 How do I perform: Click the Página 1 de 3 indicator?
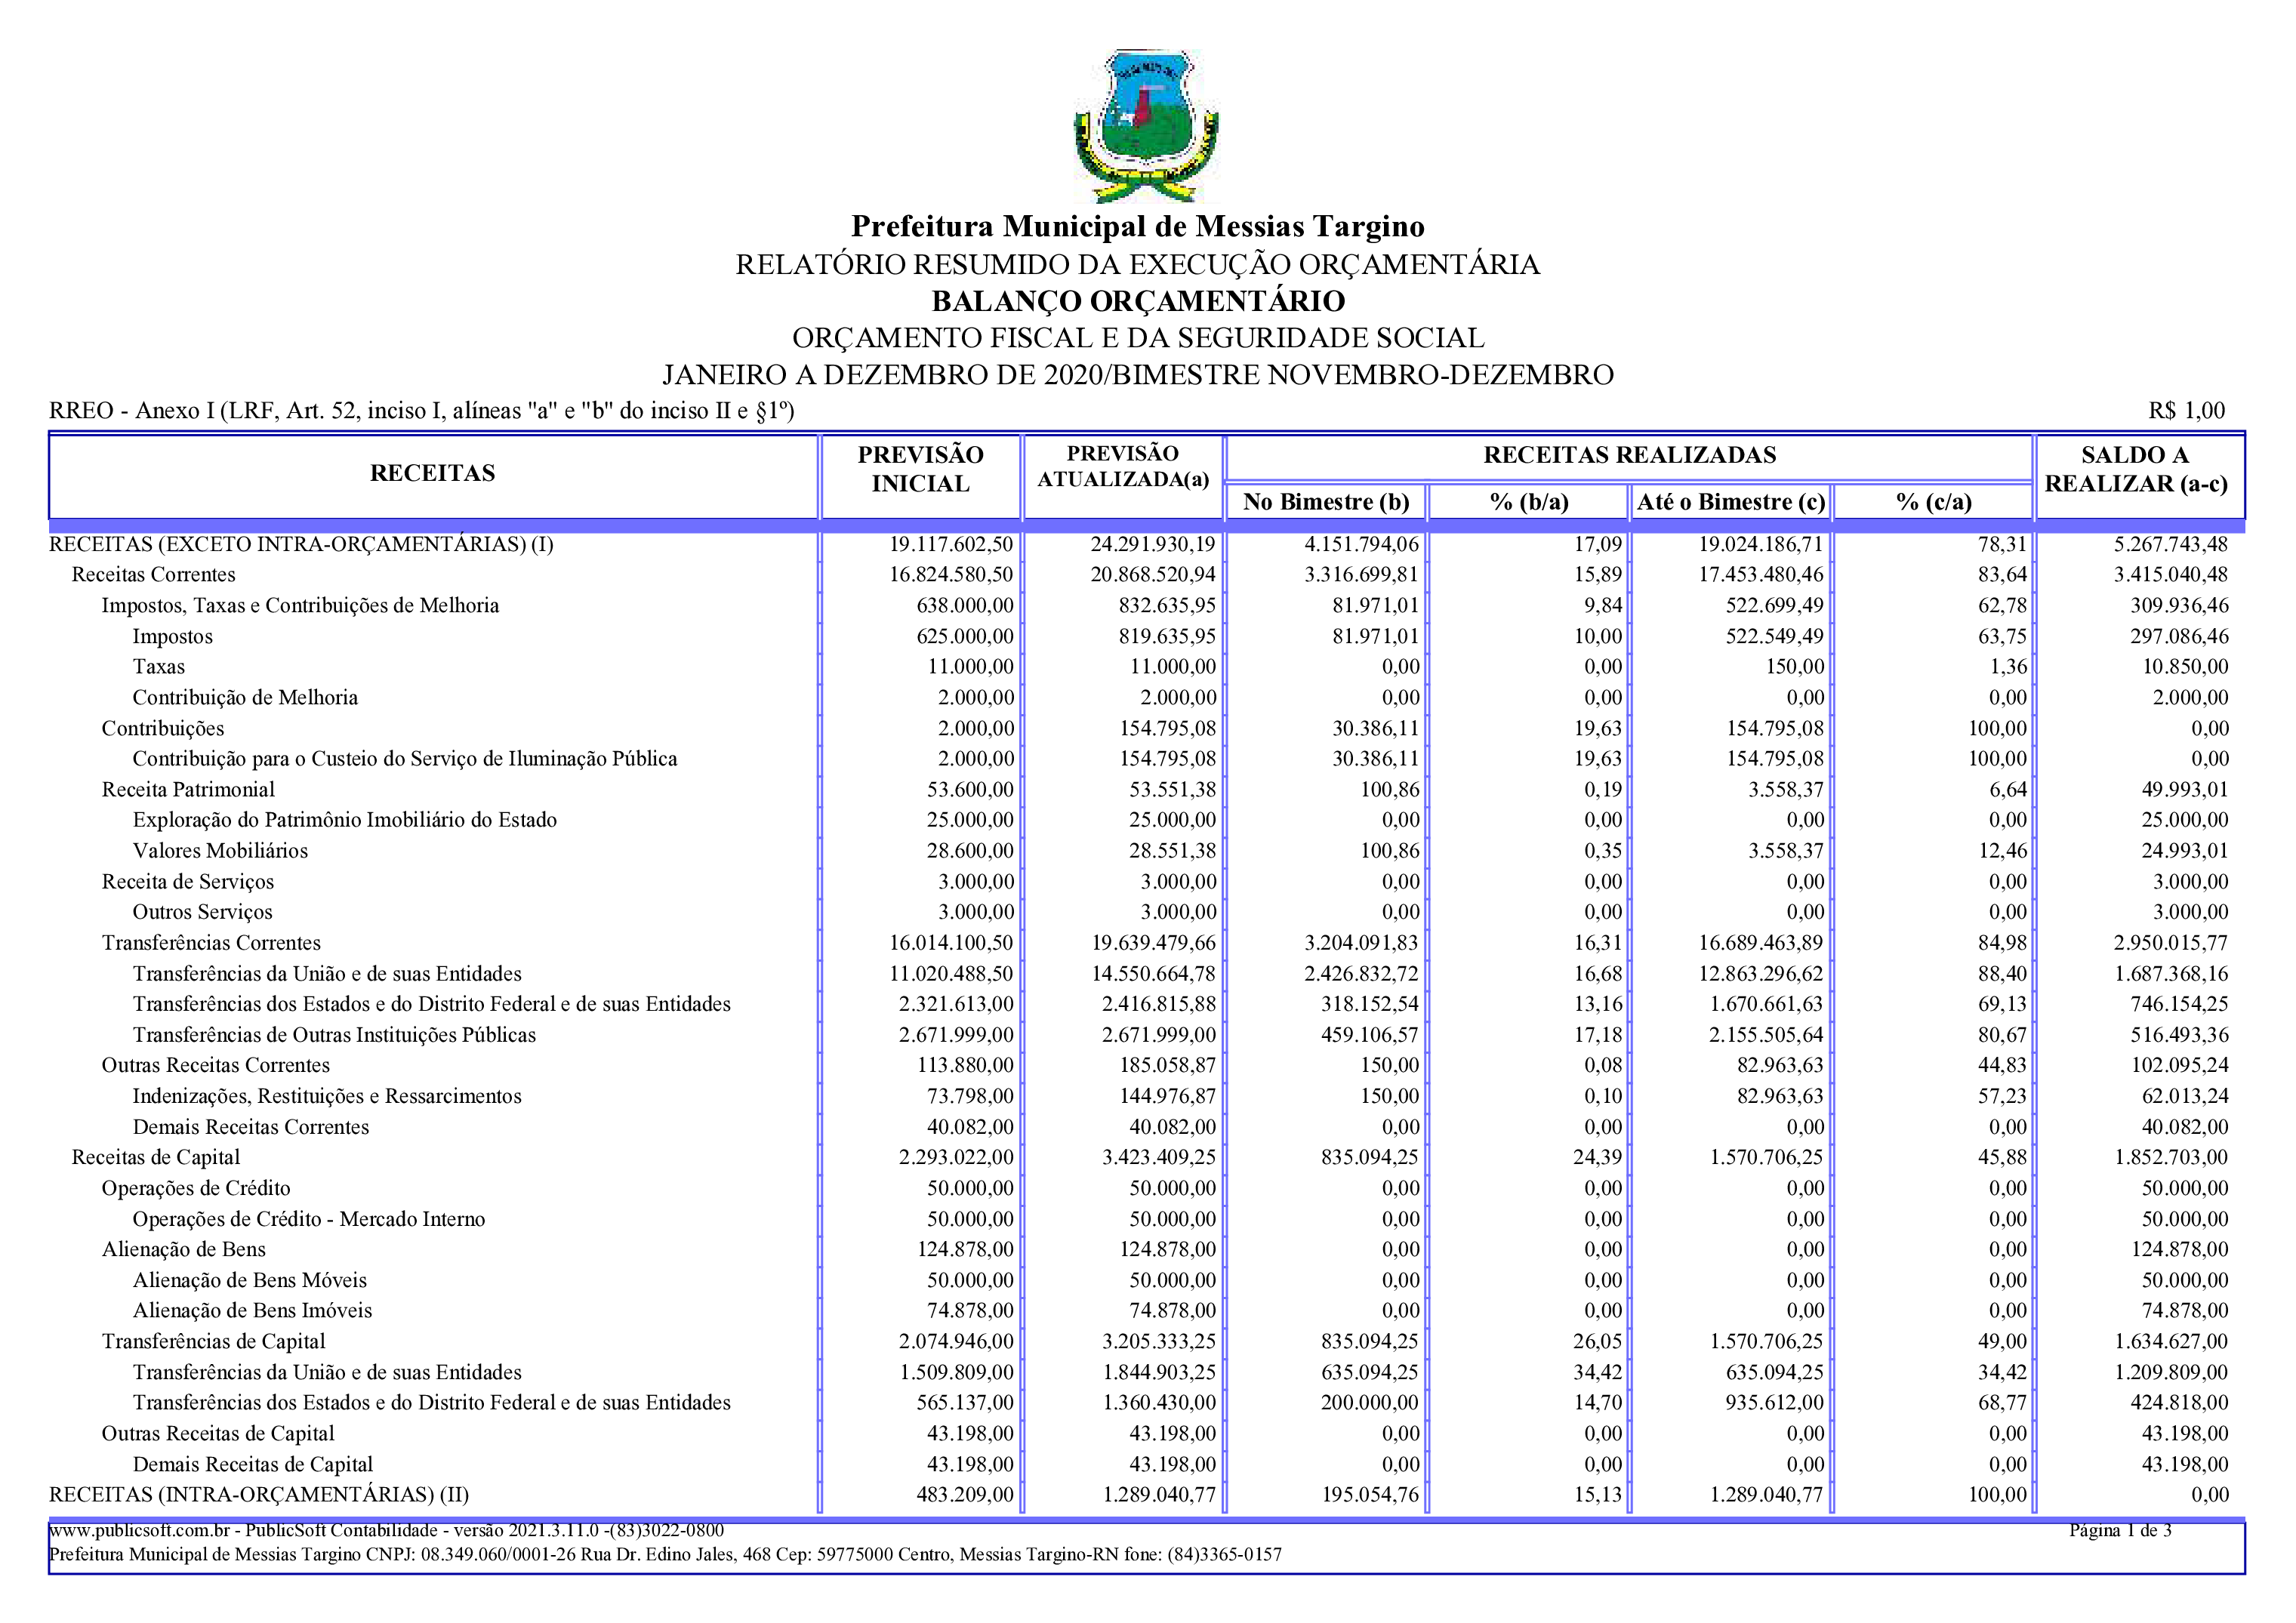point(2120,1530)
